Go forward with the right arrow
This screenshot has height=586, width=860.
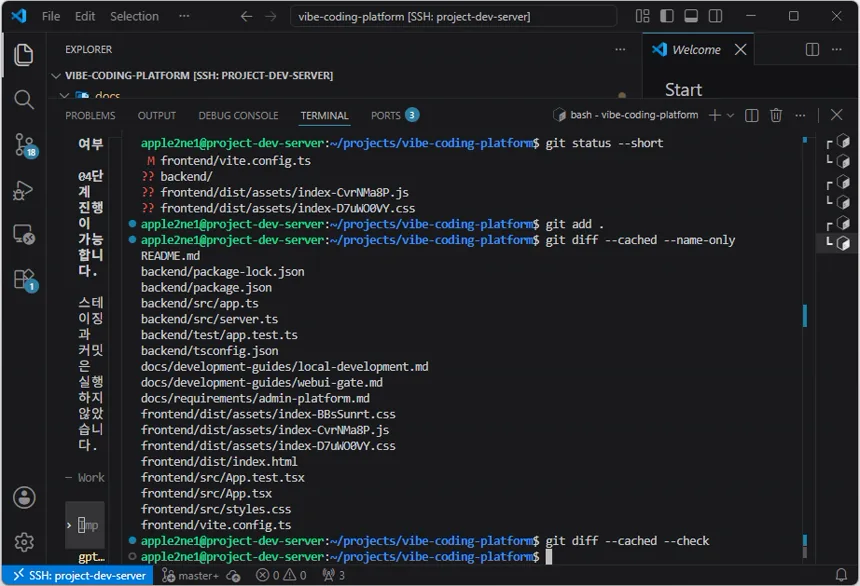coord(270,16)
